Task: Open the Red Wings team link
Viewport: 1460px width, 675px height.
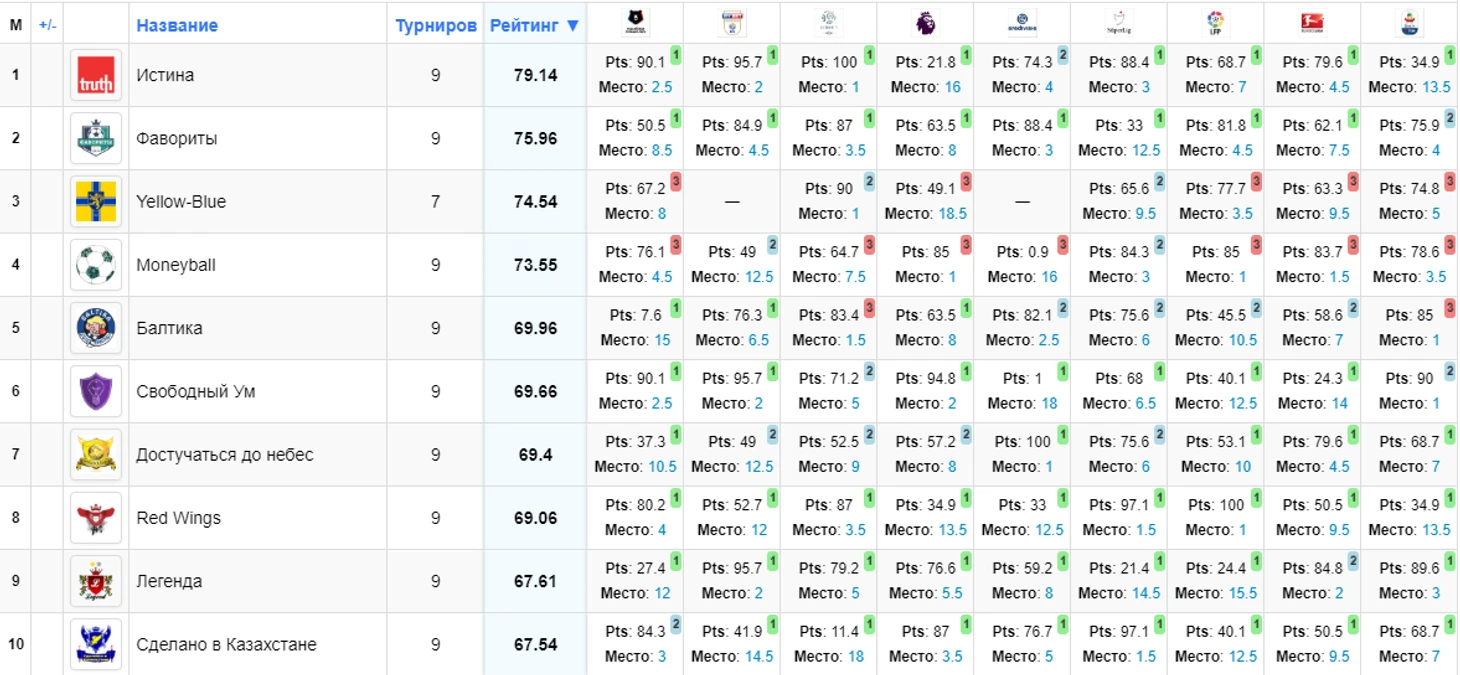Action: tap(178, 518)
